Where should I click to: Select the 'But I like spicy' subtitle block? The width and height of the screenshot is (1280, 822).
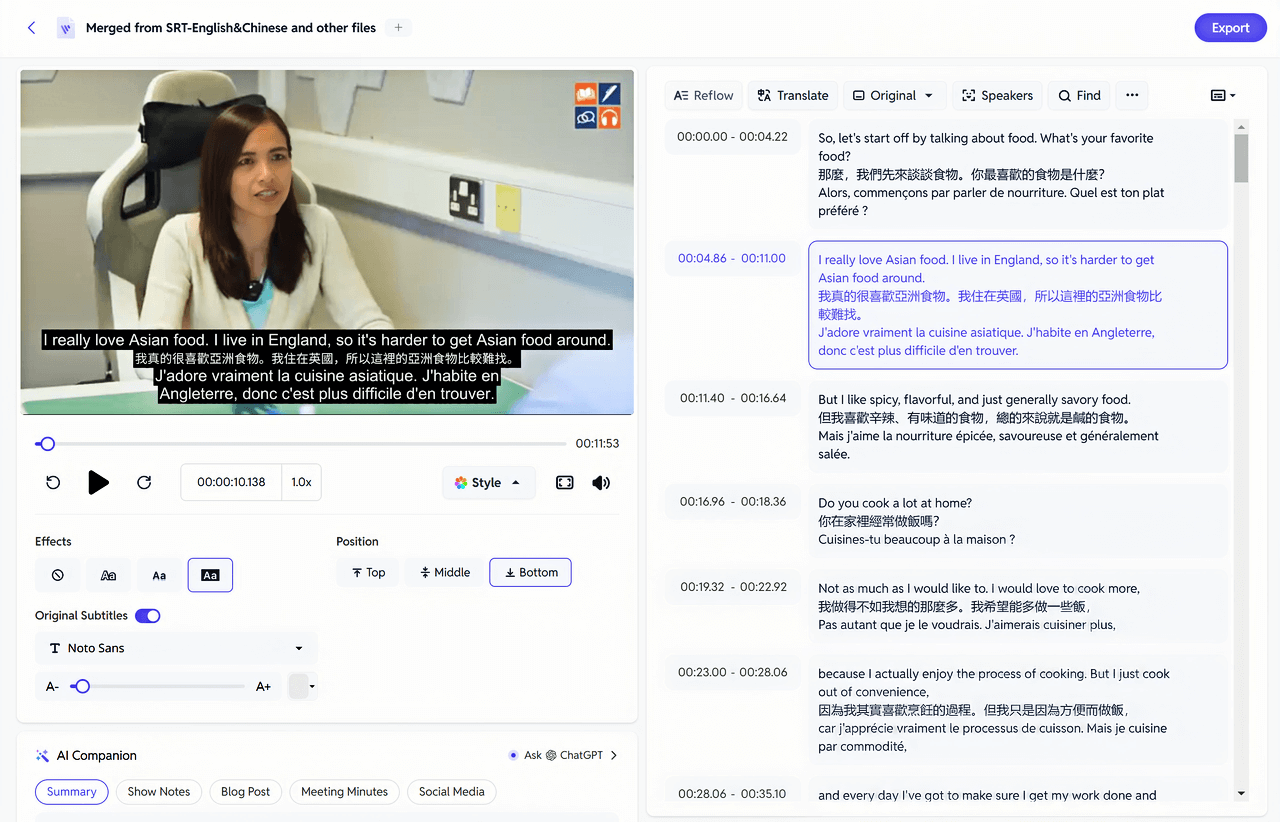click(1018, 427)
